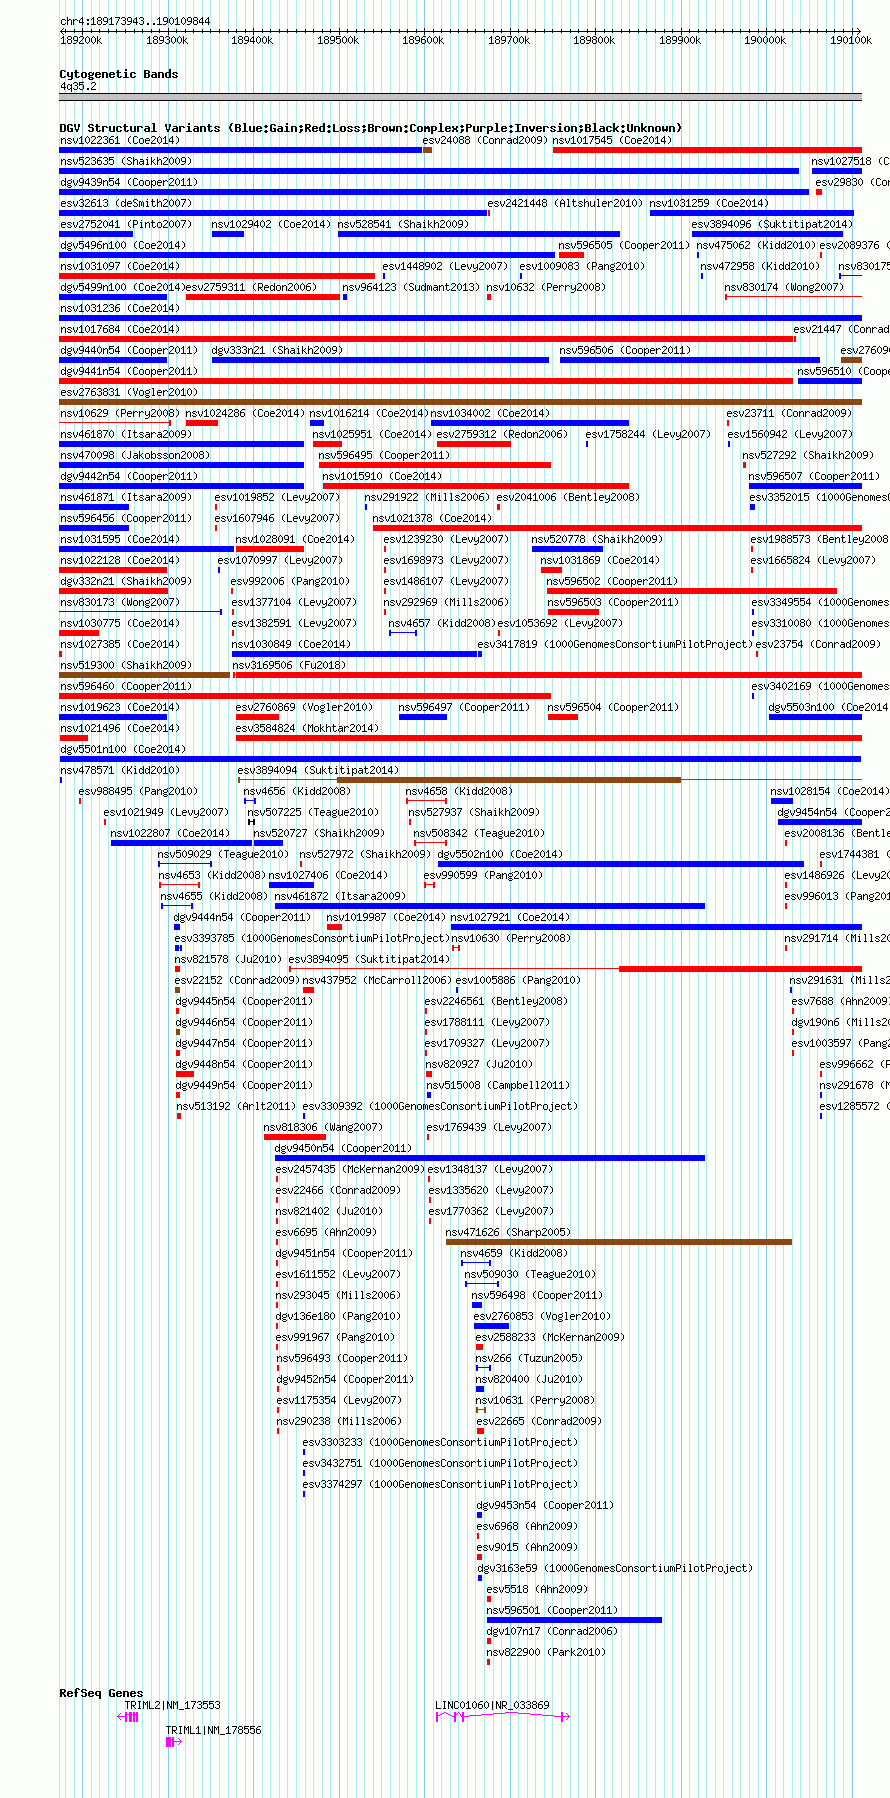The width and height of the screenshot is (890, 1798).
Task: Open variant nsv1017545 (Coe2014)
Action: pos(612,140)
